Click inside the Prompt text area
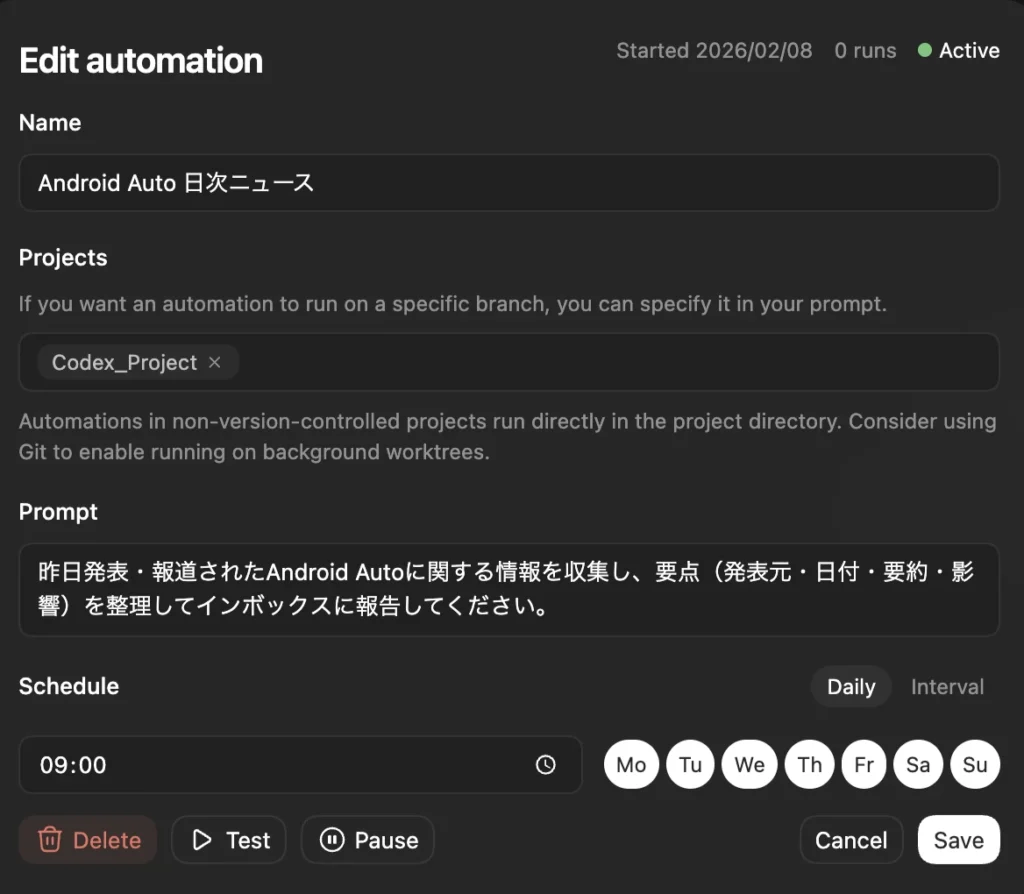 (x=508, y=590)
